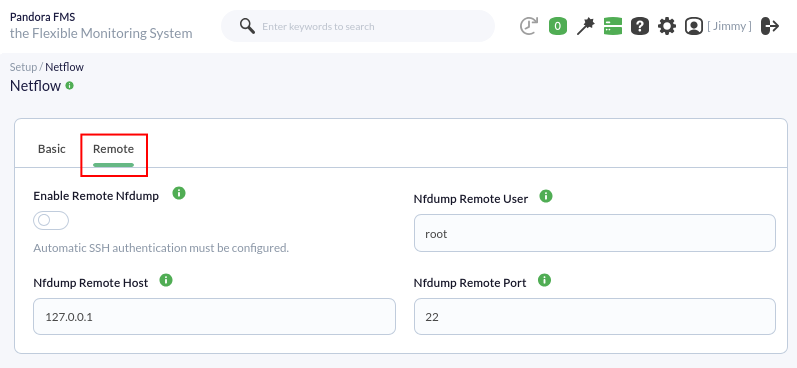Click the Nfdump Remote Port field

tap(595, 317)
